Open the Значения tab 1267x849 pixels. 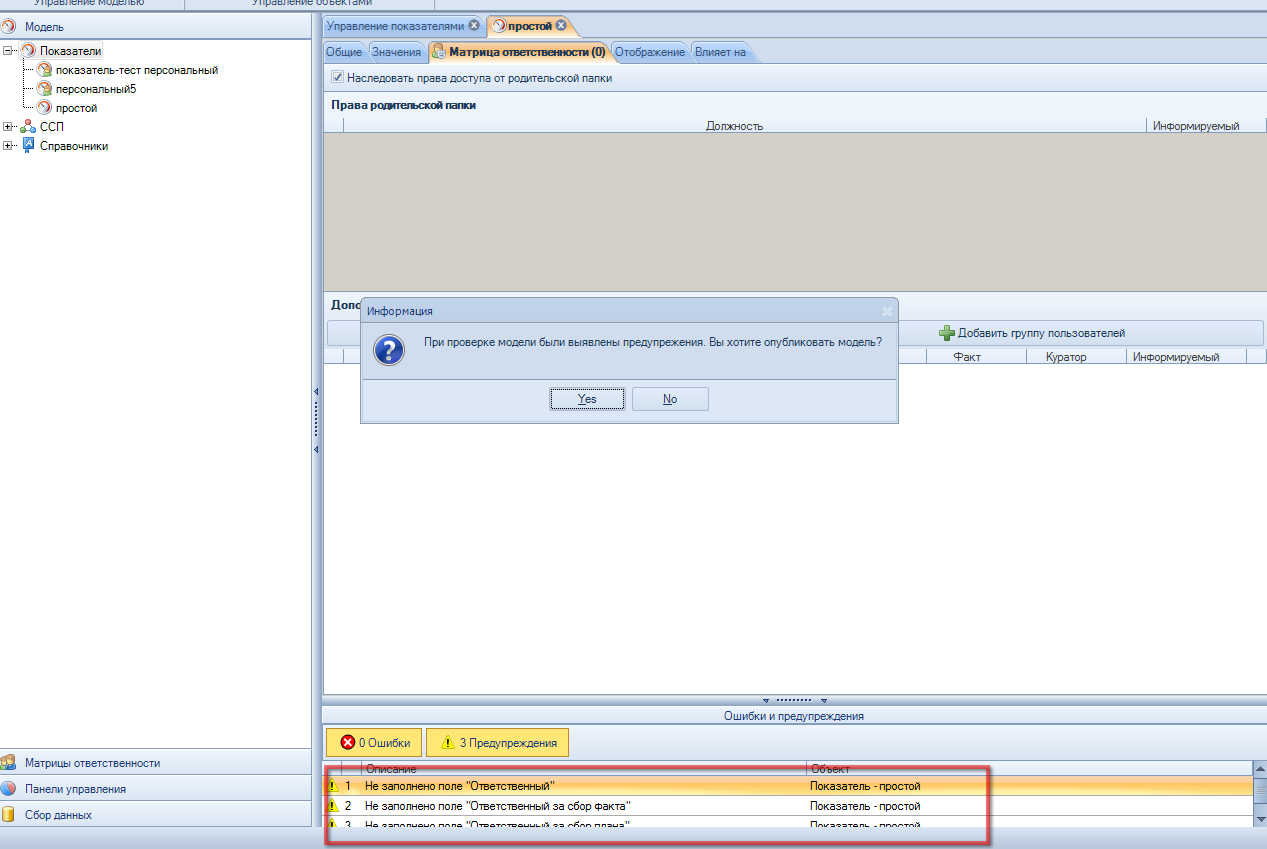396,52
